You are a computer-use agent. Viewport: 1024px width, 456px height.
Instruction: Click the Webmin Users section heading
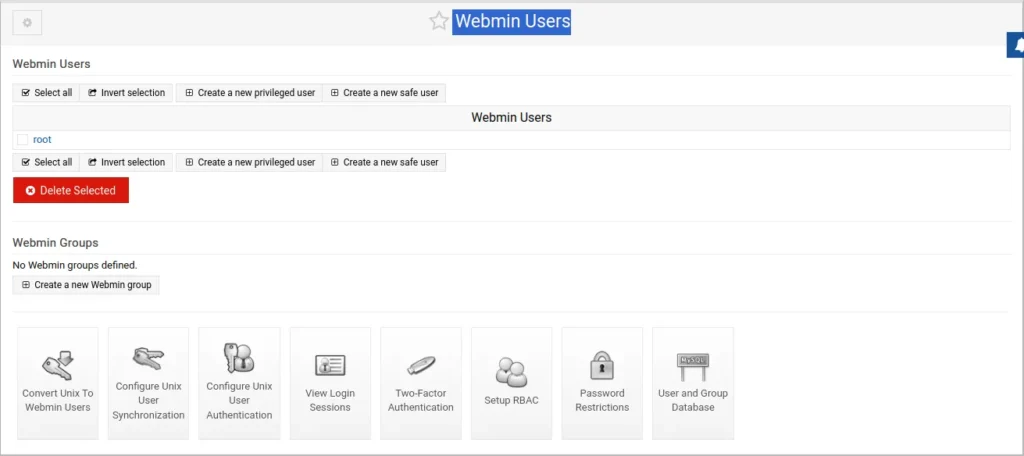pyautogui.click(x=52, y=64)
